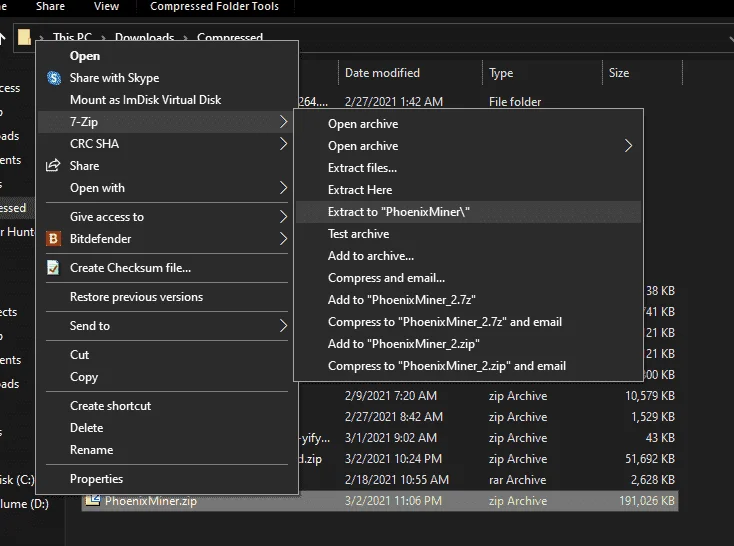Expand the Give access to submenu arrow
The height and width of the screenshot is (546, 734).
283,217
